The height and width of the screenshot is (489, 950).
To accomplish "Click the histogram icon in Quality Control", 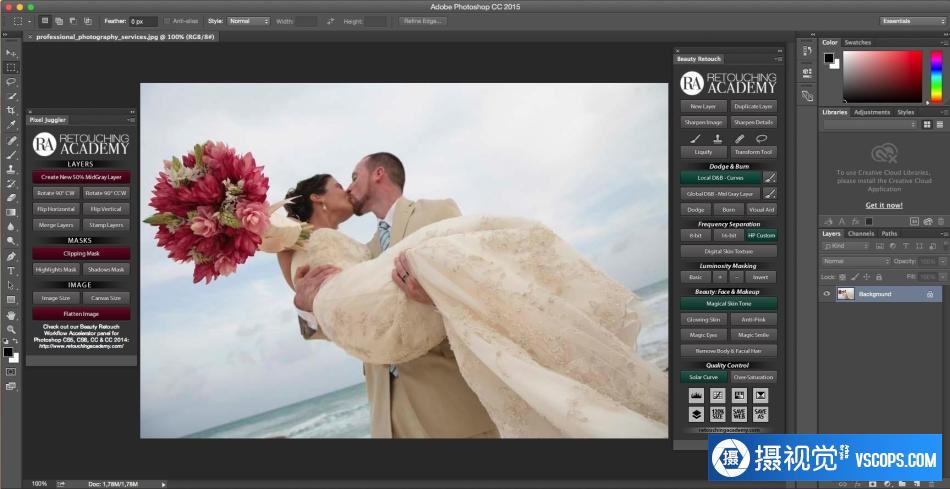I will pyautogui.click(x=697, y=396).
